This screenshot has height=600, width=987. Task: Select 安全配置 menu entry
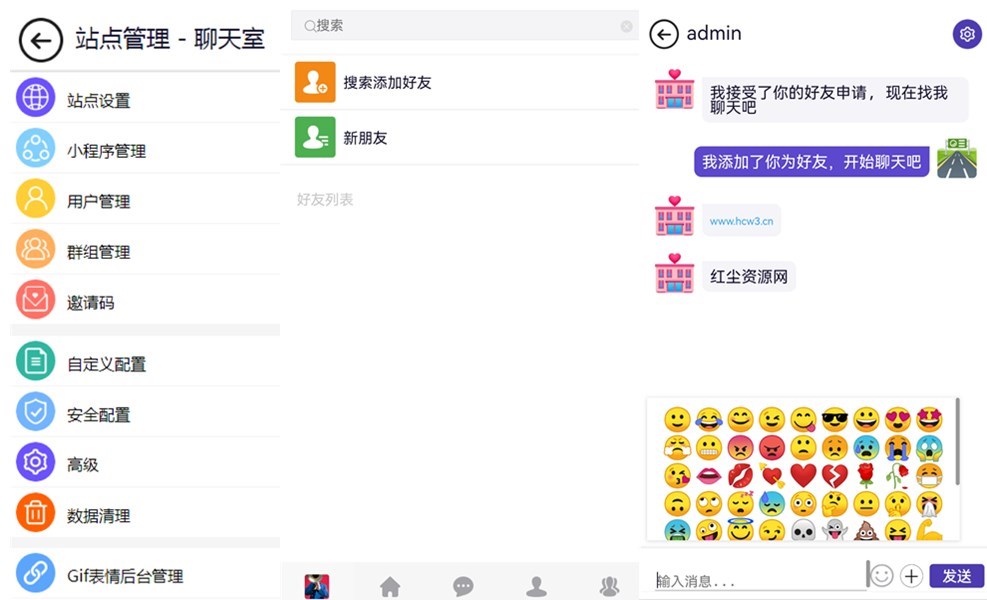145,412
